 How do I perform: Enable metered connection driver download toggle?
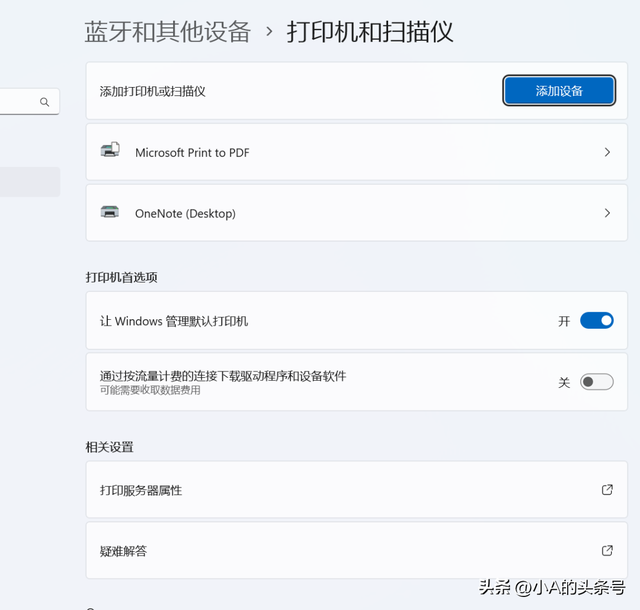[x=597, y=382]
